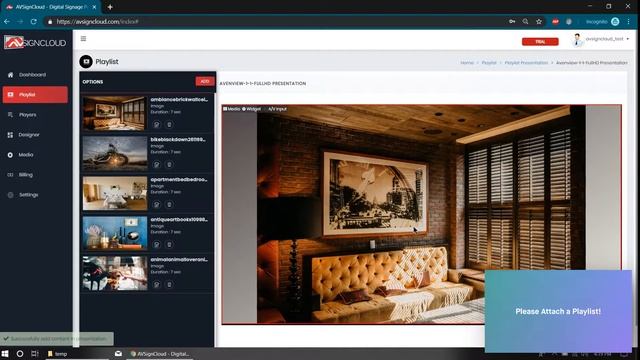Select the ambiancebrickwall thumbnail
The height and width of the screenshot is (360, 640).
click(115, 113)
